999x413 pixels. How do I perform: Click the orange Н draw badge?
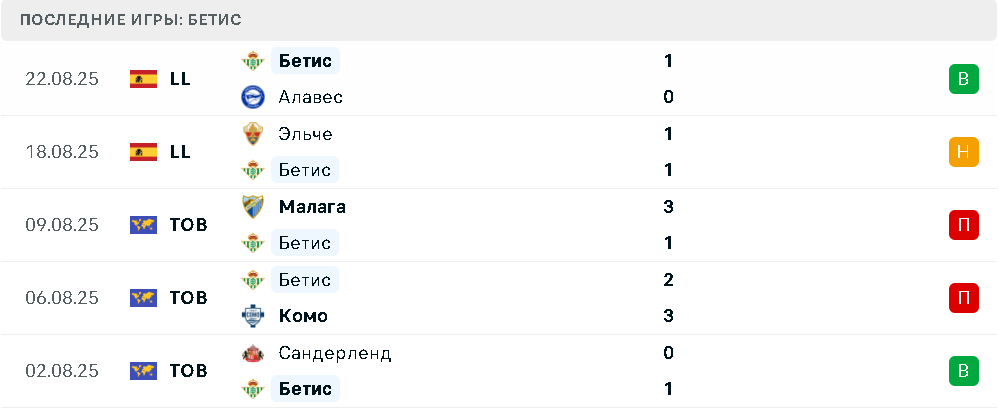click(963, 152)
